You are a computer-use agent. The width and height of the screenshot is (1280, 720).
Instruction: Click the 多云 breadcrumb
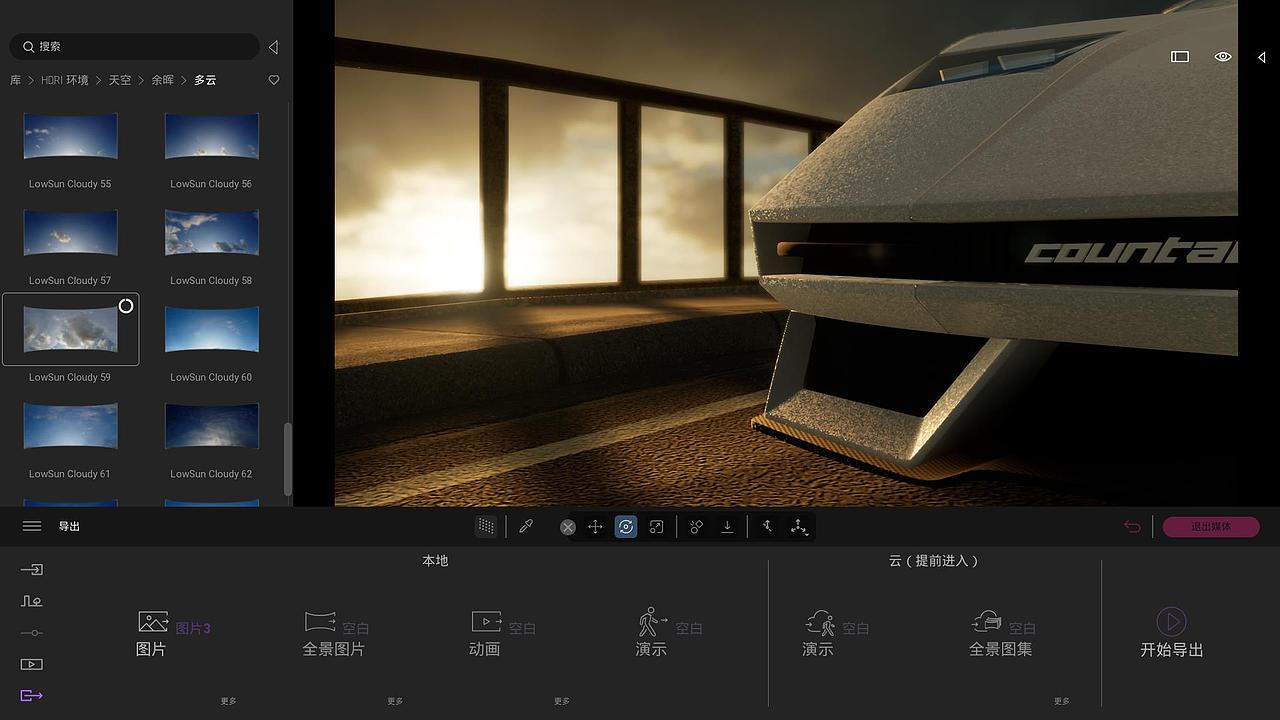206,80
